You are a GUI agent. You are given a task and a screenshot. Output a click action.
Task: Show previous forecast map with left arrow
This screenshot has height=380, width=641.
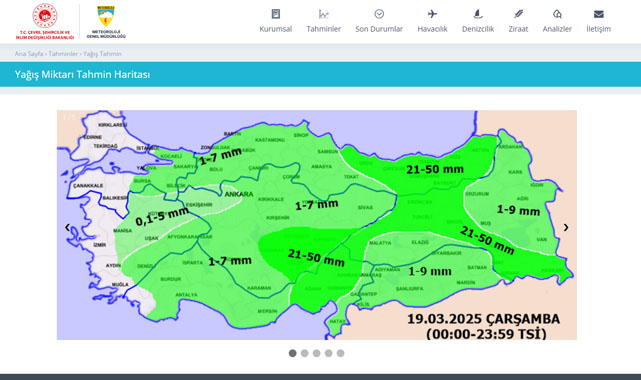(x=67, y=228)
